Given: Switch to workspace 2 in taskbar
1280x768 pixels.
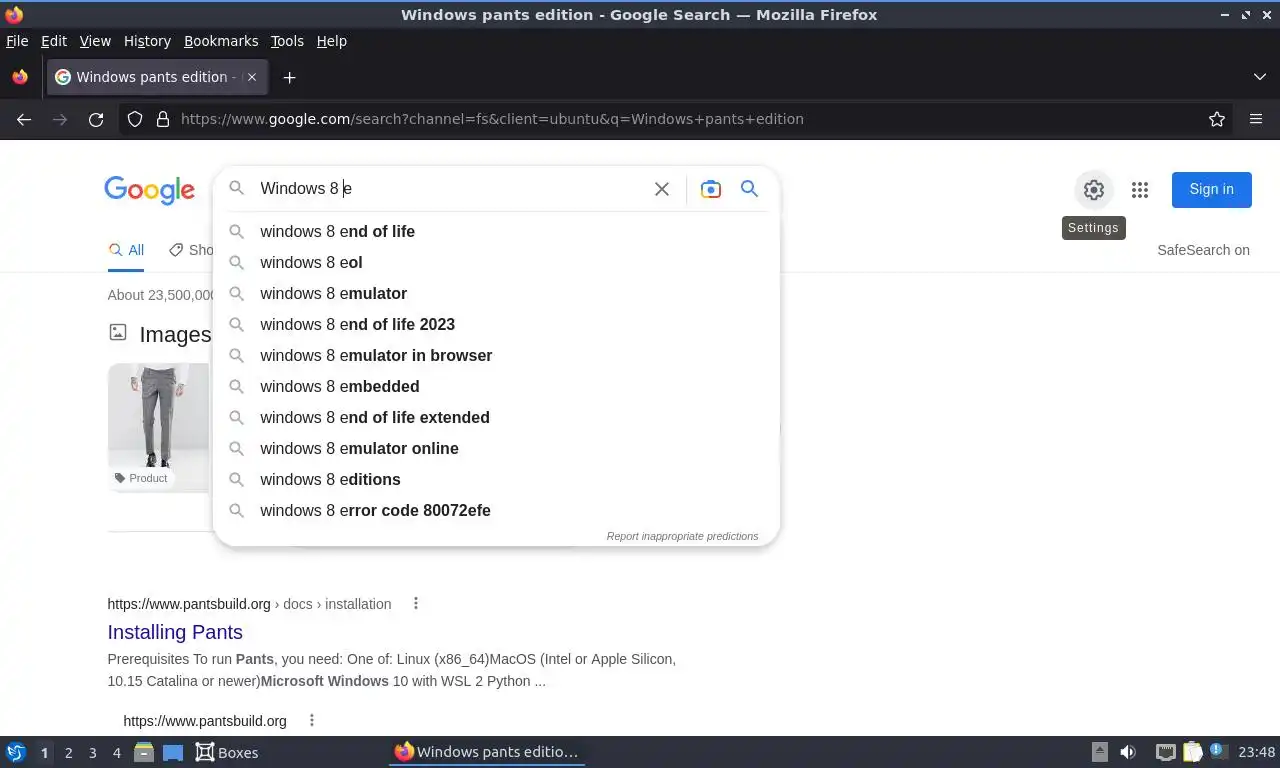Looking at the screenshot, I should (68, 752).
